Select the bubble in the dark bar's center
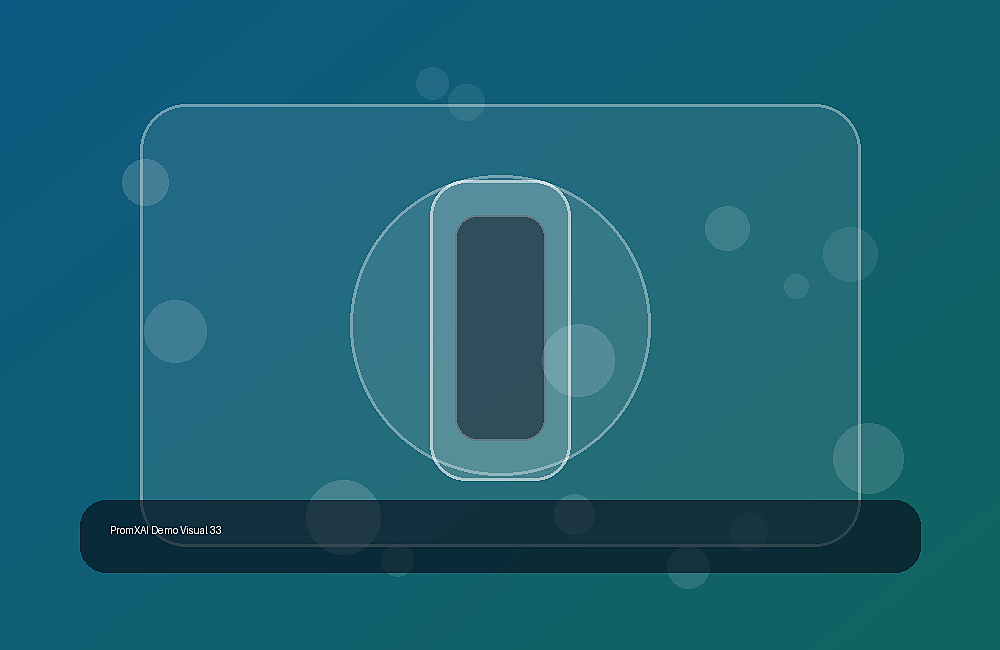The width and height of the screenshot is (1000, 650). 574,514
